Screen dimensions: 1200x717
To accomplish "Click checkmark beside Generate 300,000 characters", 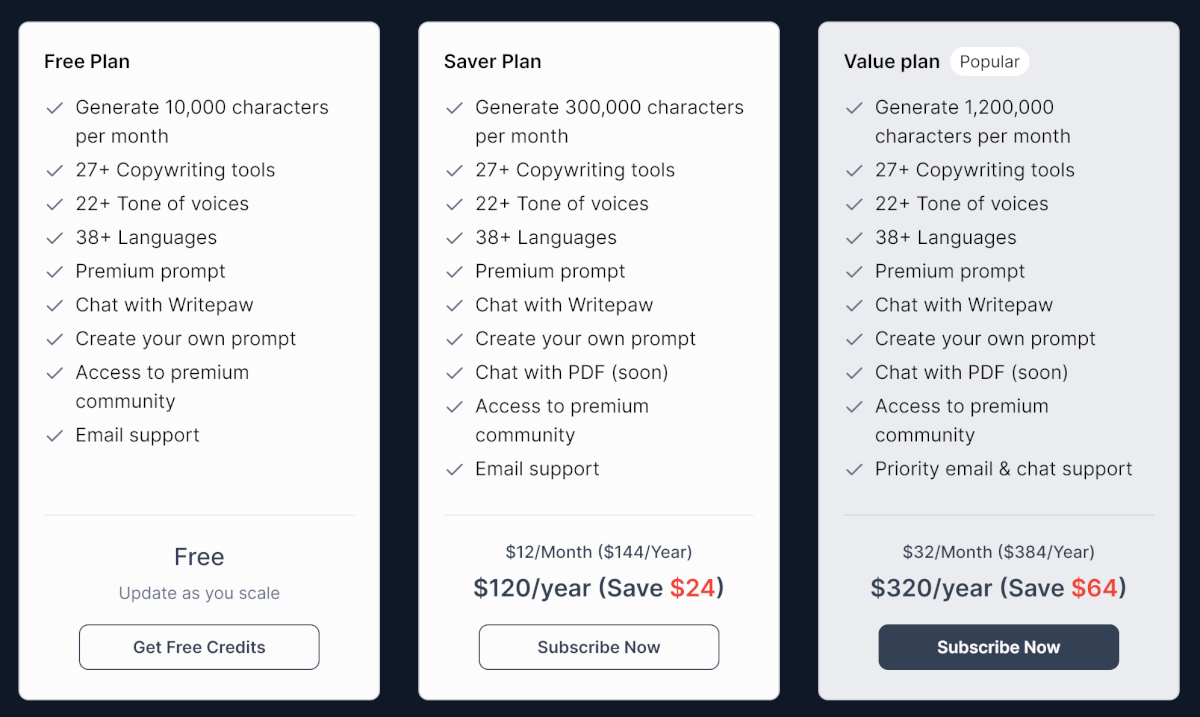I will point(455,108).
